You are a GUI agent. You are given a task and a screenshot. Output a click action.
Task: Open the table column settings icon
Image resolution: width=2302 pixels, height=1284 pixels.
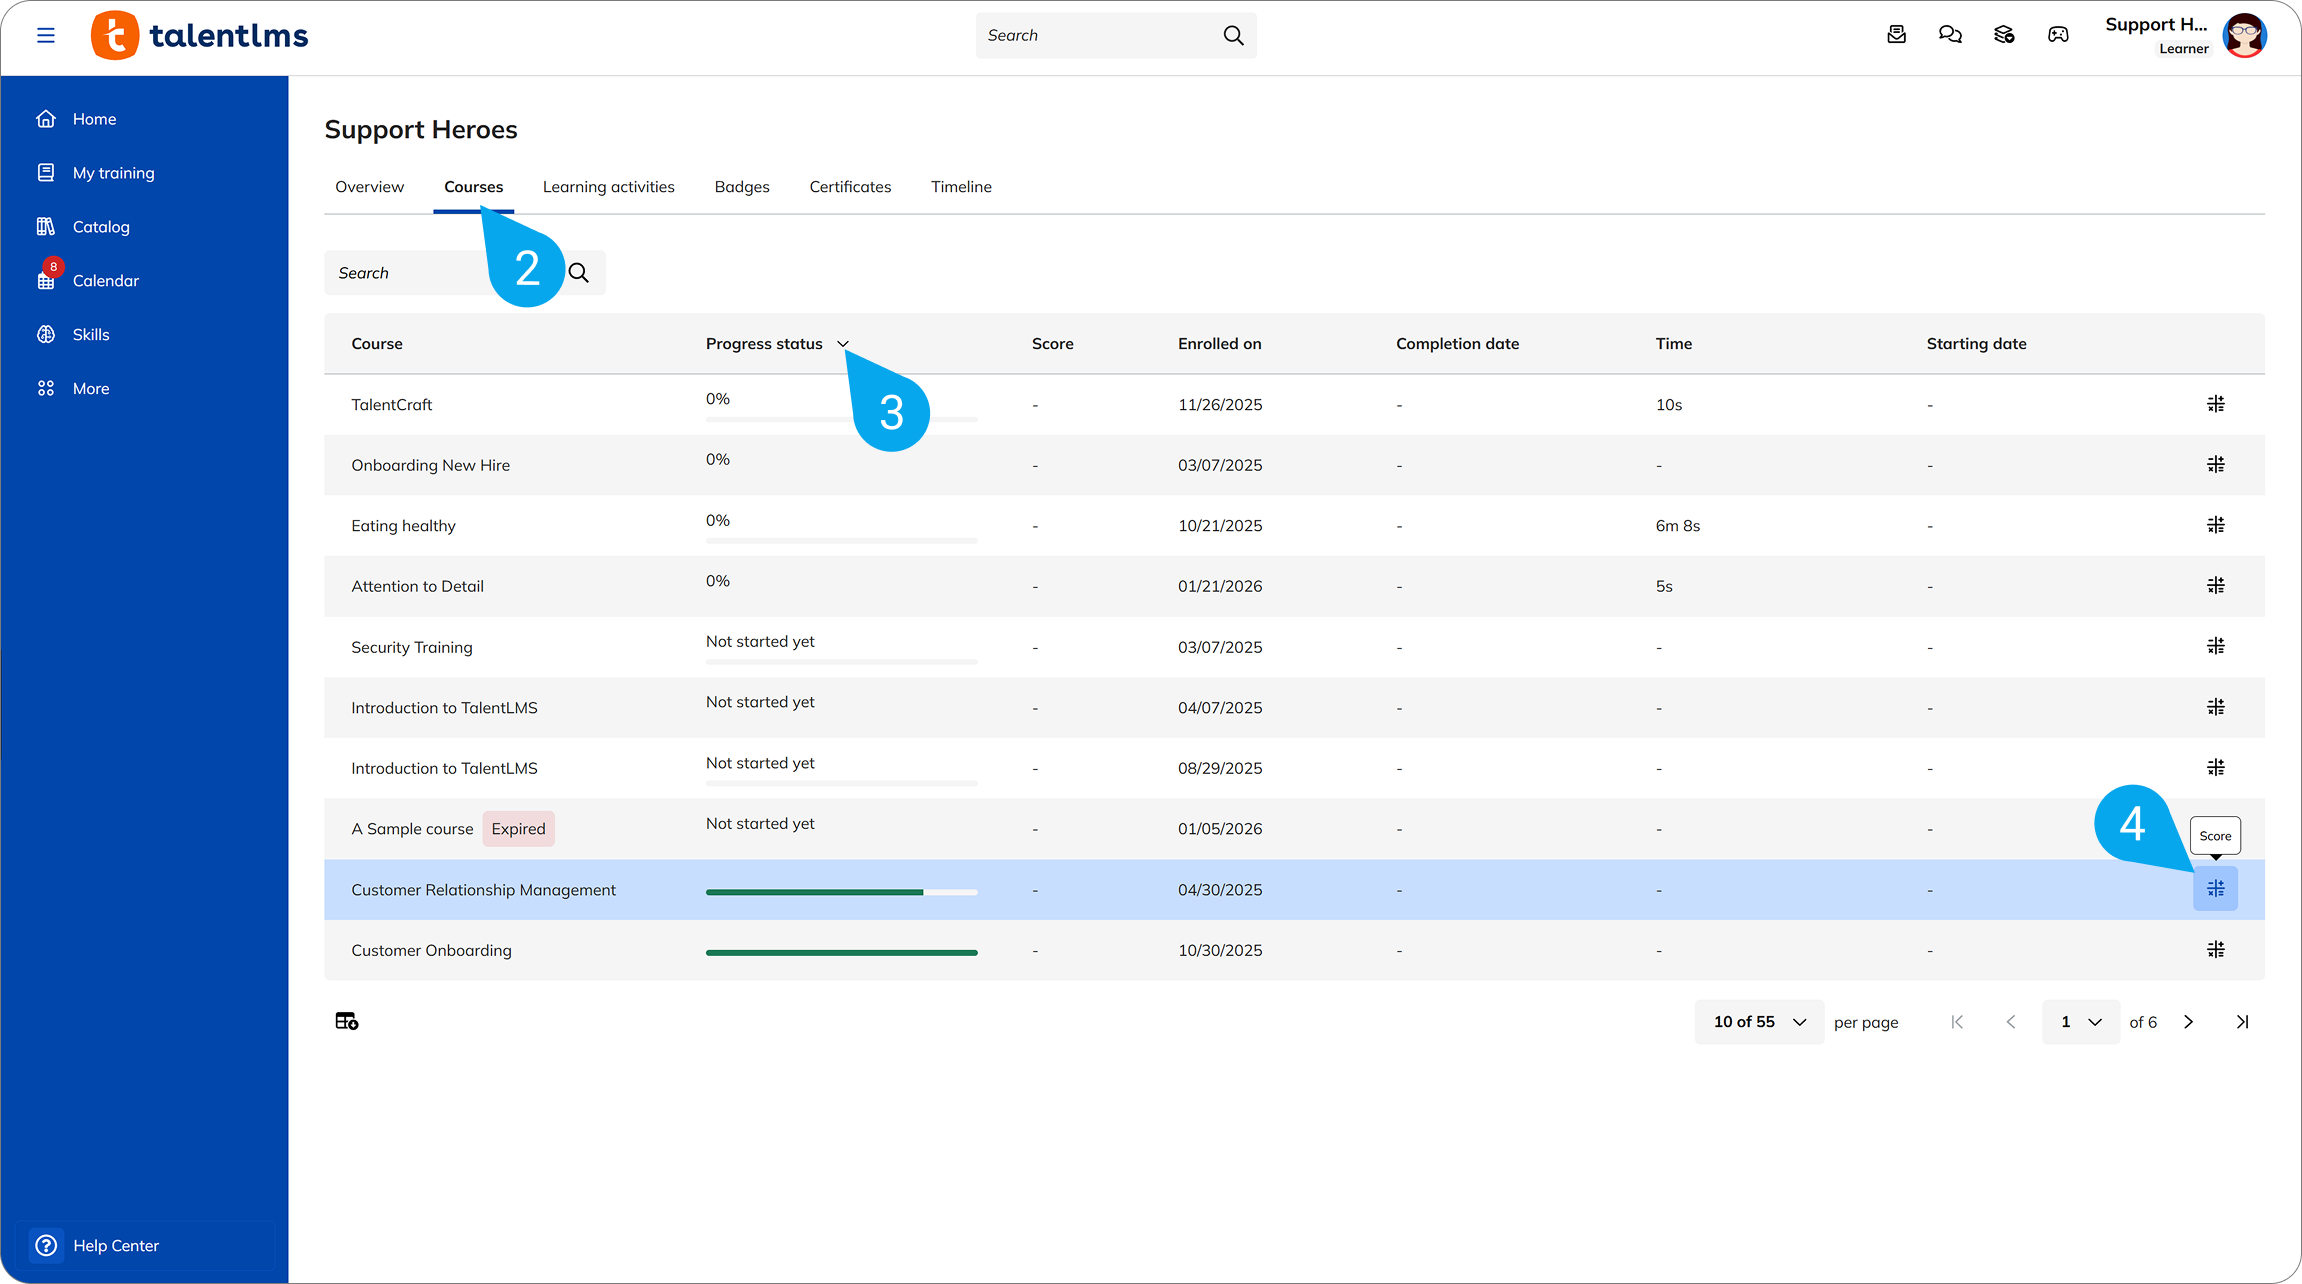[346, 1021]
